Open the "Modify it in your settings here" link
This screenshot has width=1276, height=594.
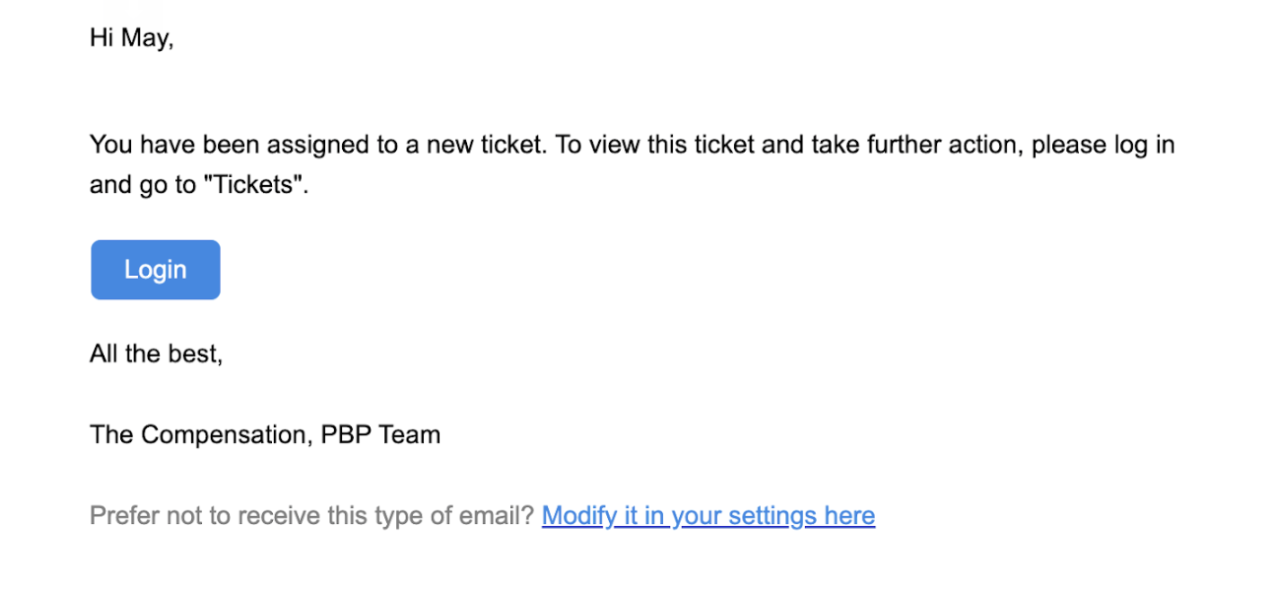[708, 516]
